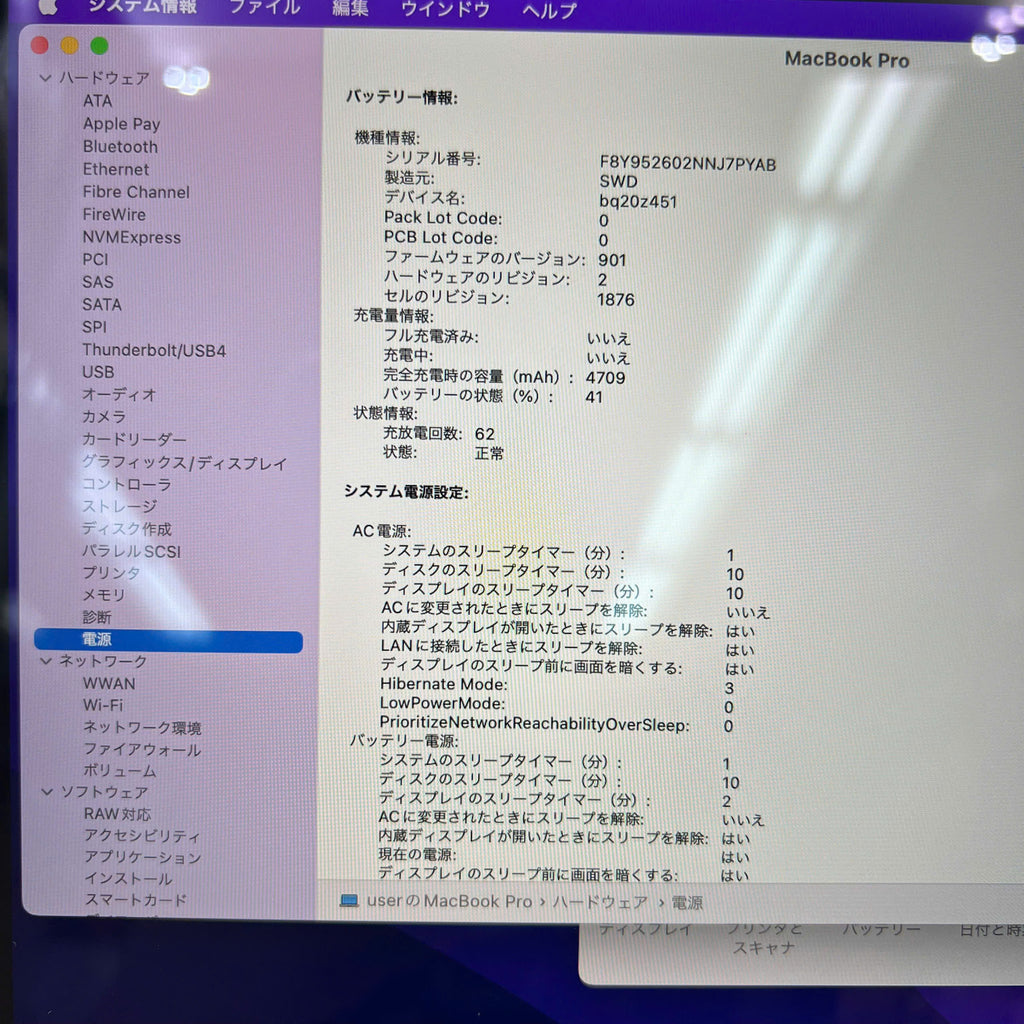Viewport: 1024px width, 1024px height.
Task: Select Ethernet in the sidebar
Action: click(116, 169)
